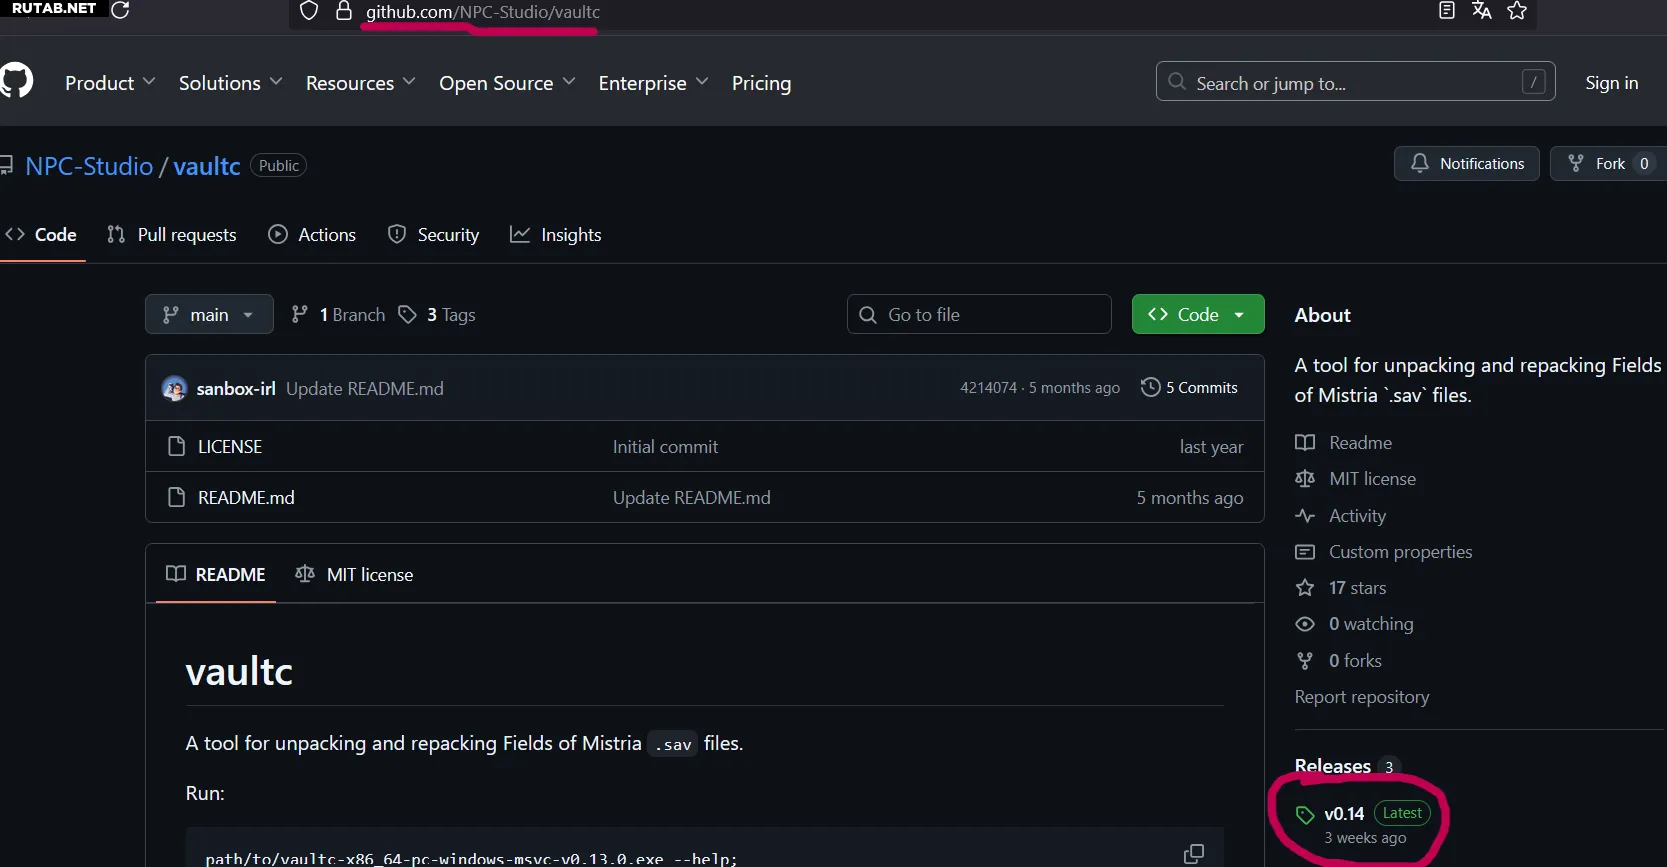View the 1 Branch link
The height and width of the screenshot is (867, 1667).
[338, 314]
